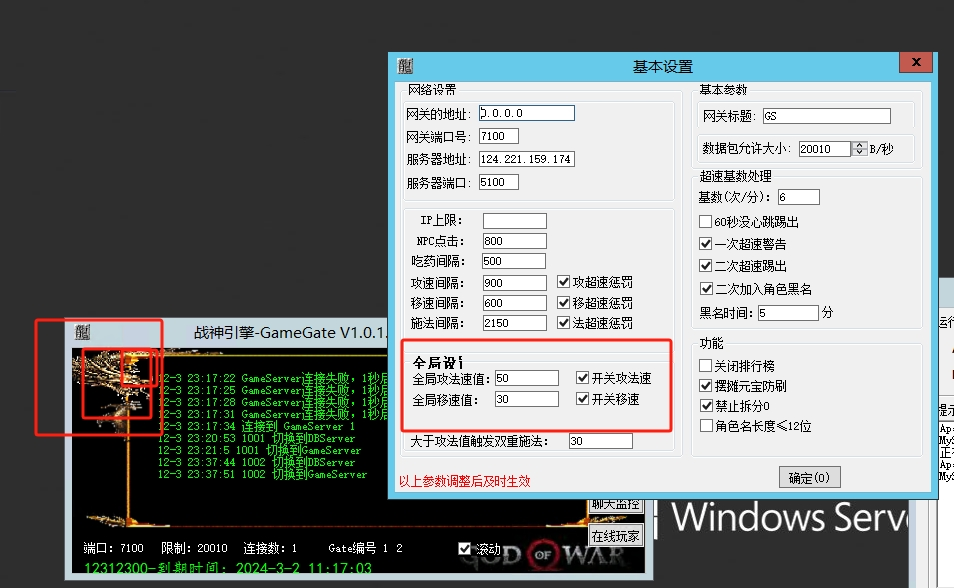954x588 pixels.
Task: Toggle the 滚动 checkbox in GameGate window
Action: (464, 548)
